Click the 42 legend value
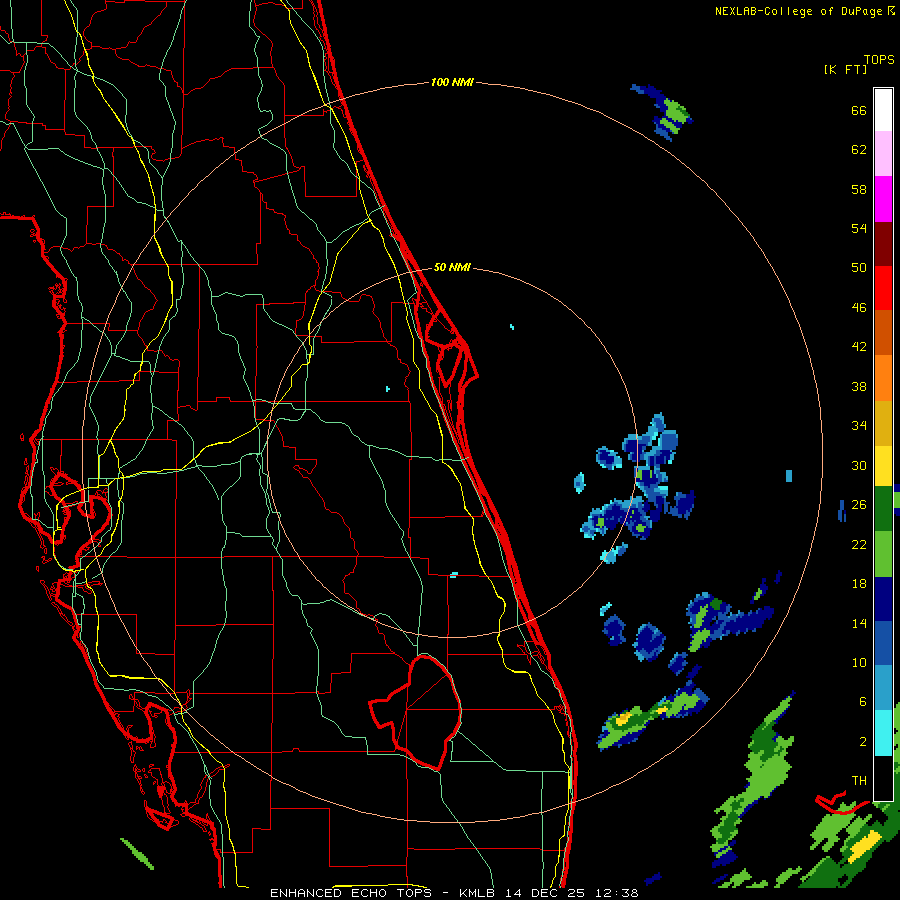The image size is (900, 900). [859, 347]
